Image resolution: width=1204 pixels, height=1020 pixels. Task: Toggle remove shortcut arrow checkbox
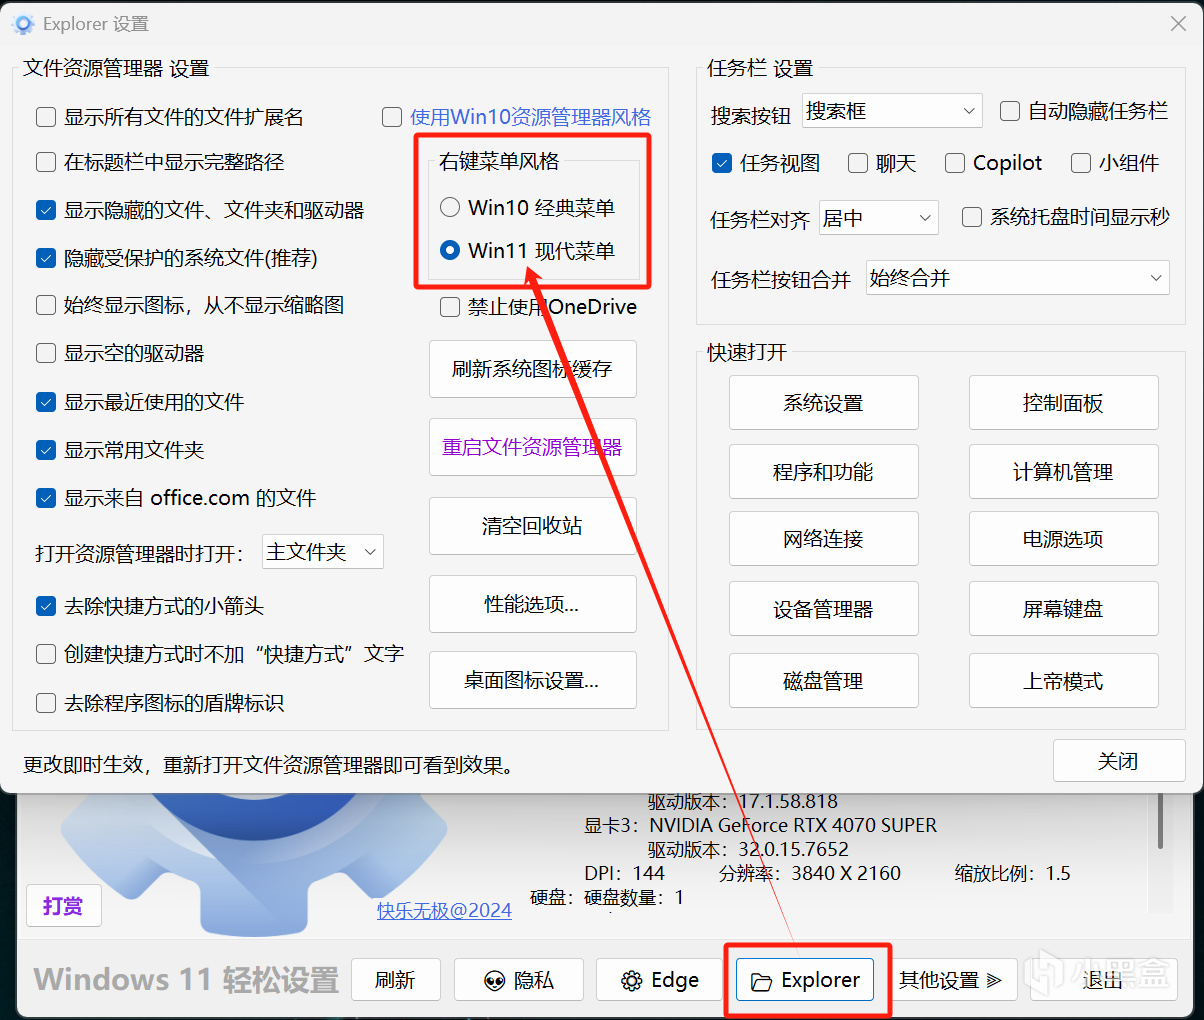(x=46, y=606)
